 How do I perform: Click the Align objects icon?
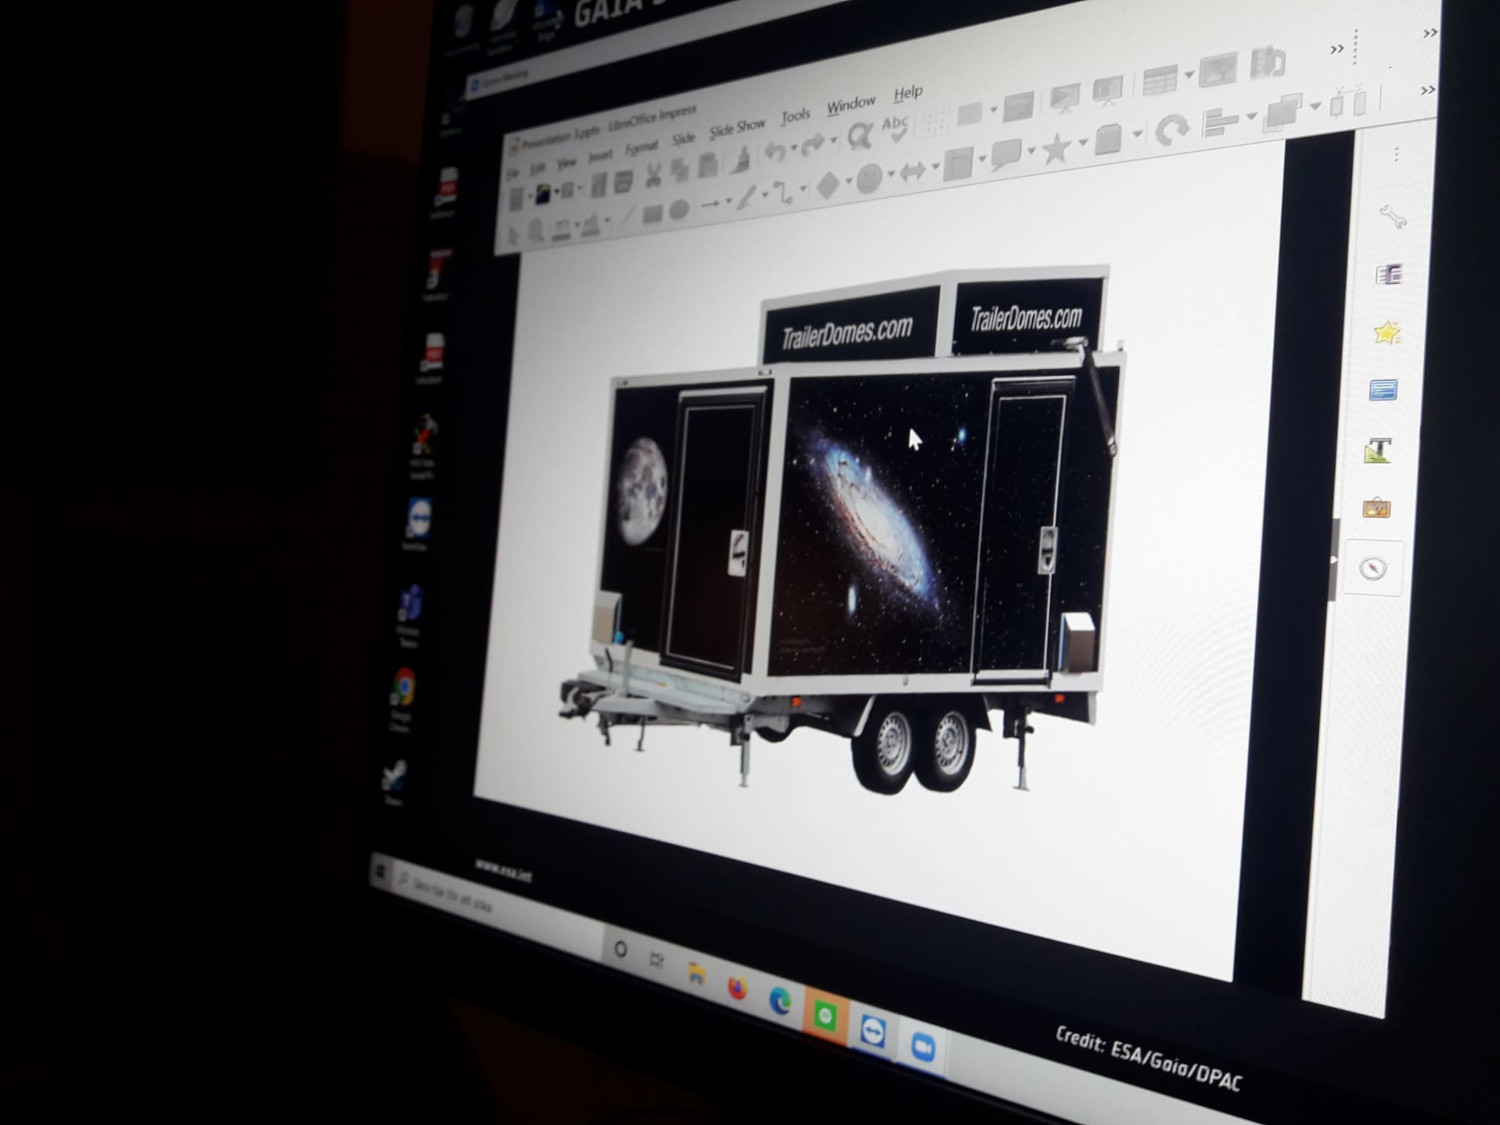tap(1221, 123)
